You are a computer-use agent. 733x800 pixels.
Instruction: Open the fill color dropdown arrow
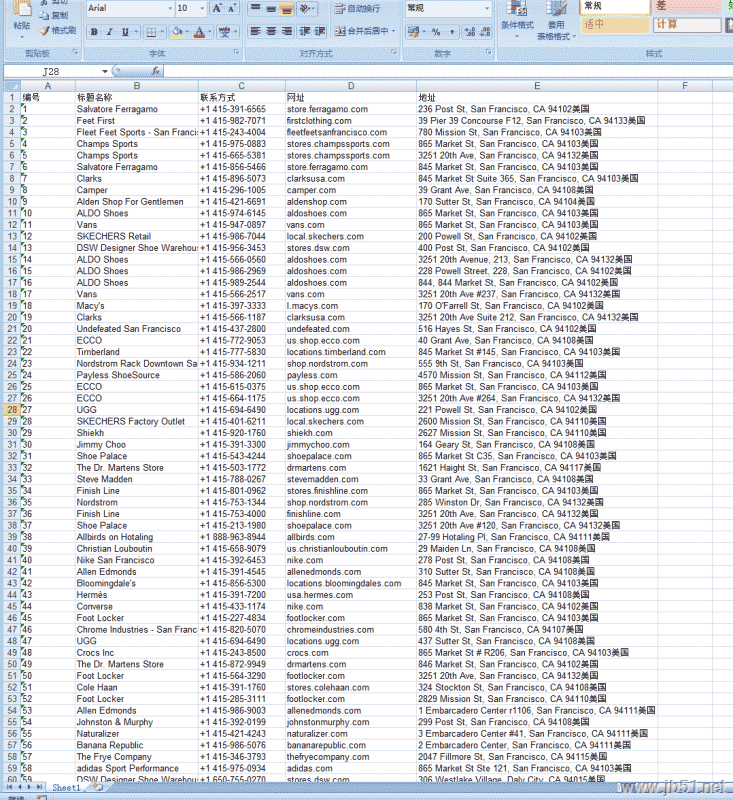point(187,32)
